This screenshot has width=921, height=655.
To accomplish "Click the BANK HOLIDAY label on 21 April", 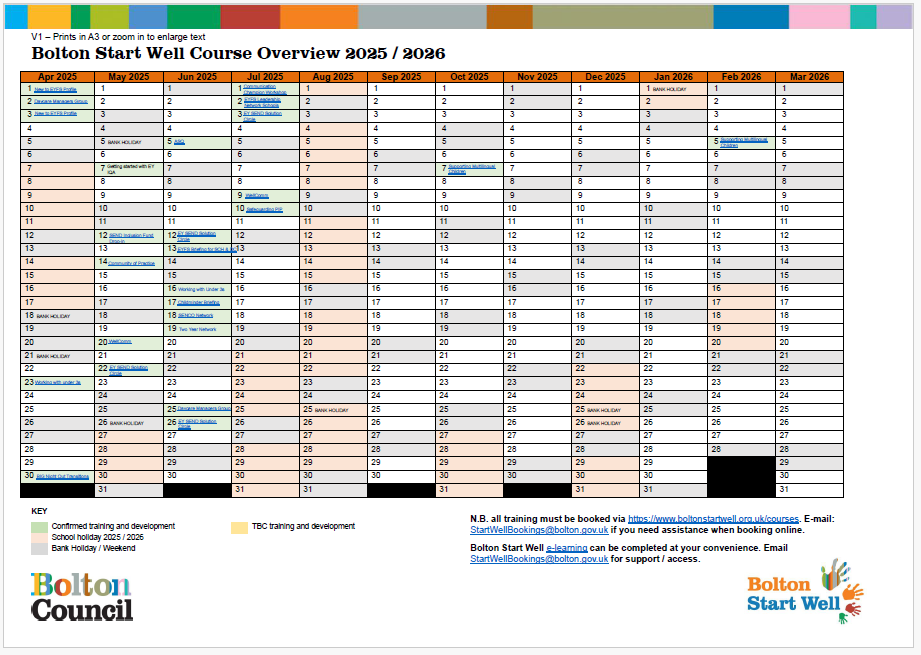I will point(53,357).
